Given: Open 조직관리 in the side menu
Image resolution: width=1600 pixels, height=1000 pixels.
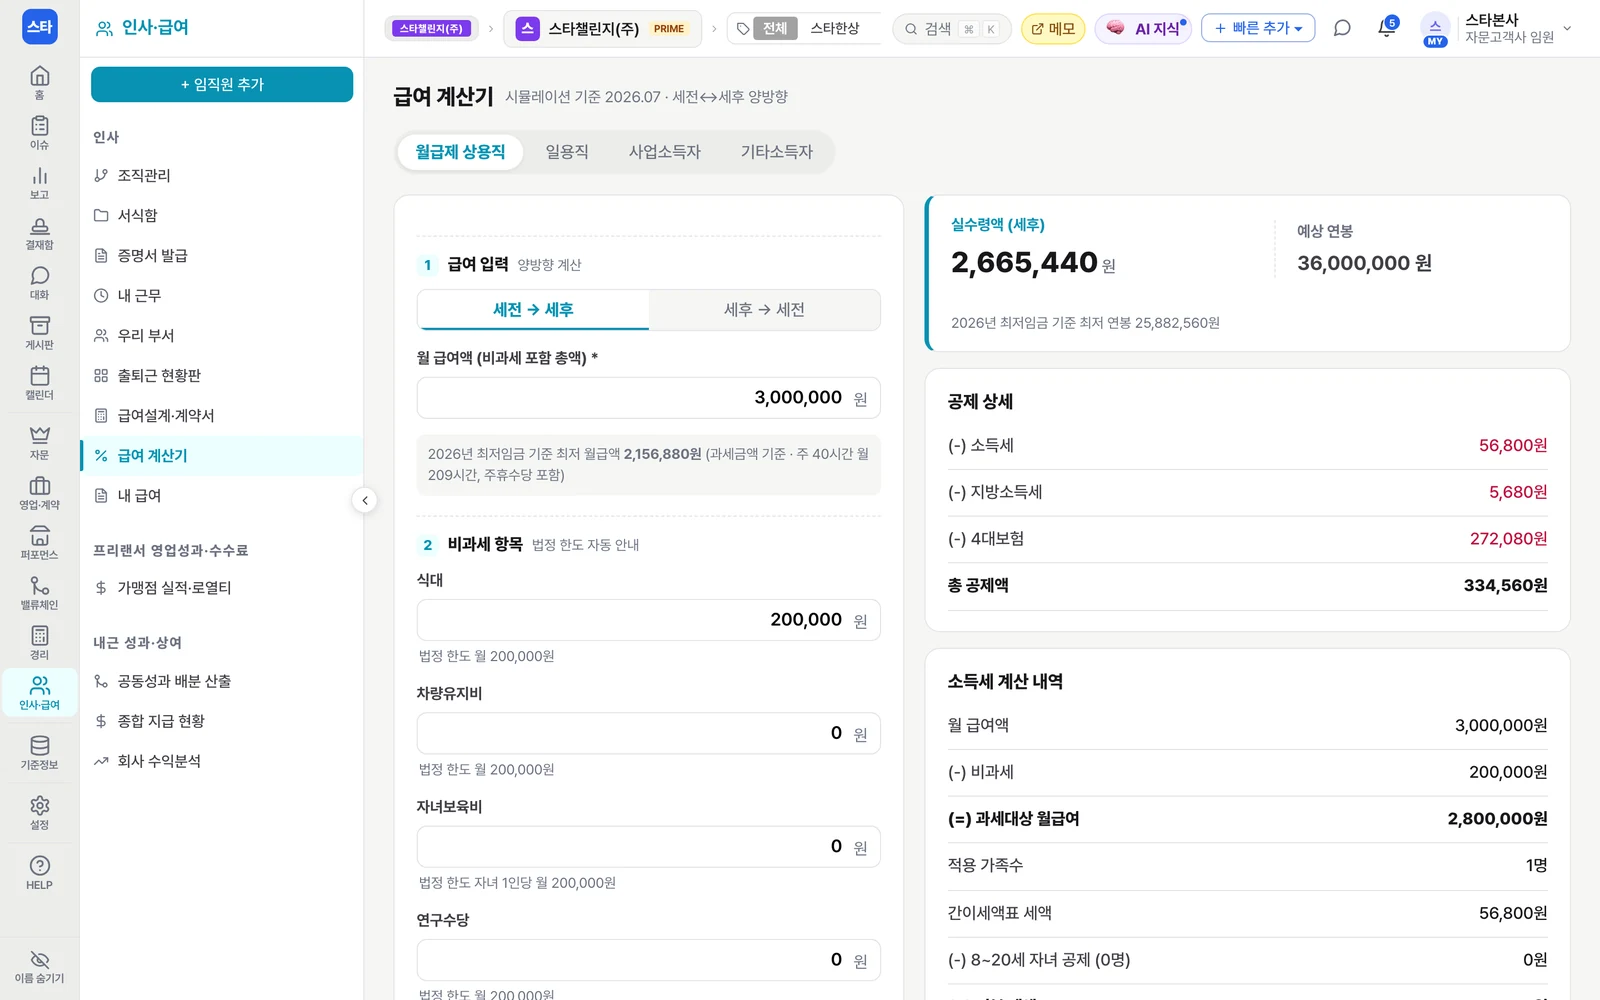Looking at the screenshot, I should (222, 175).
